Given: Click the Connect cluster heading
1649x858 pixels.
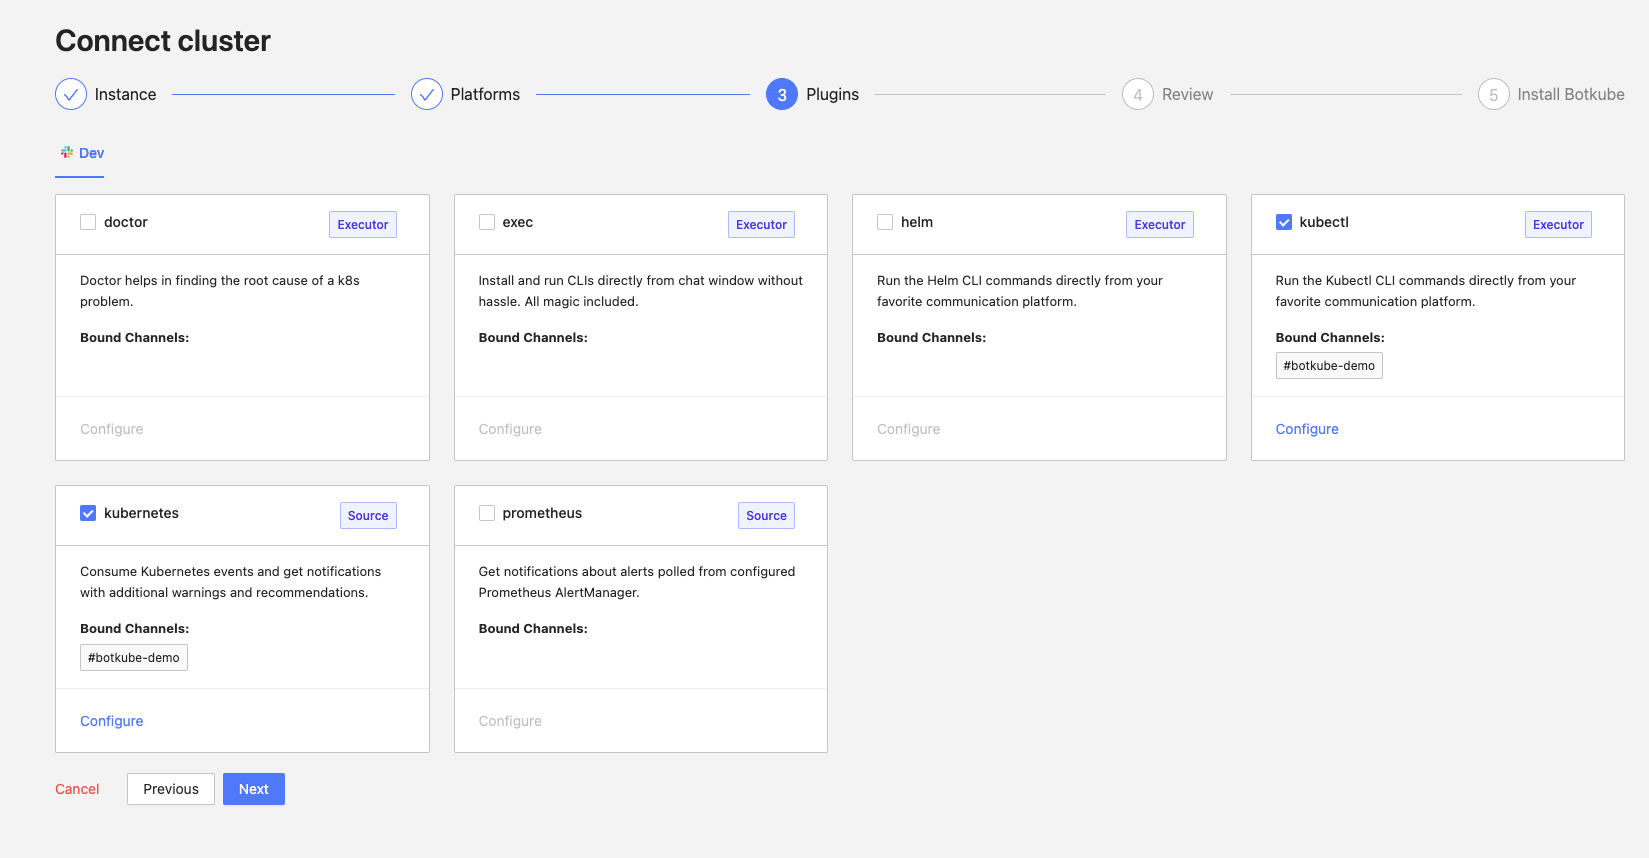Looking at the screenshot, I should (163, 41).
